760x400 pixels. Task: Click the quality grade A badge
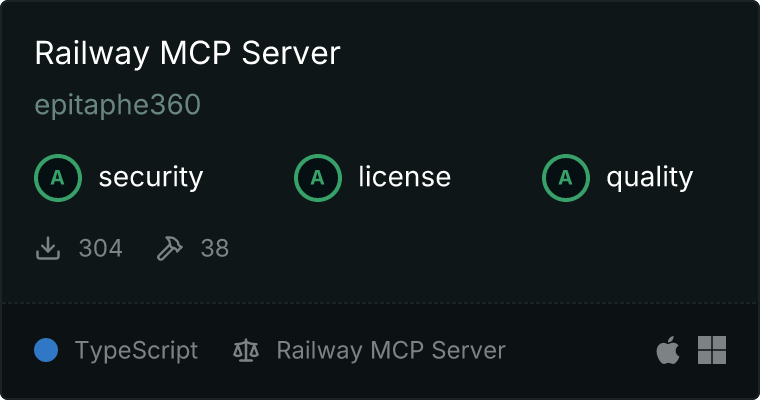[566, 178]
